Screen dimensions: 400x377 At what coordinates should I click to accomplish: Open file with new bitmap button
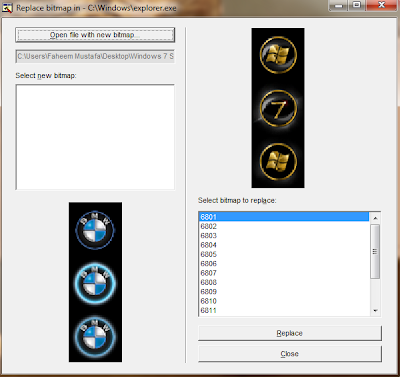(95, 35)
